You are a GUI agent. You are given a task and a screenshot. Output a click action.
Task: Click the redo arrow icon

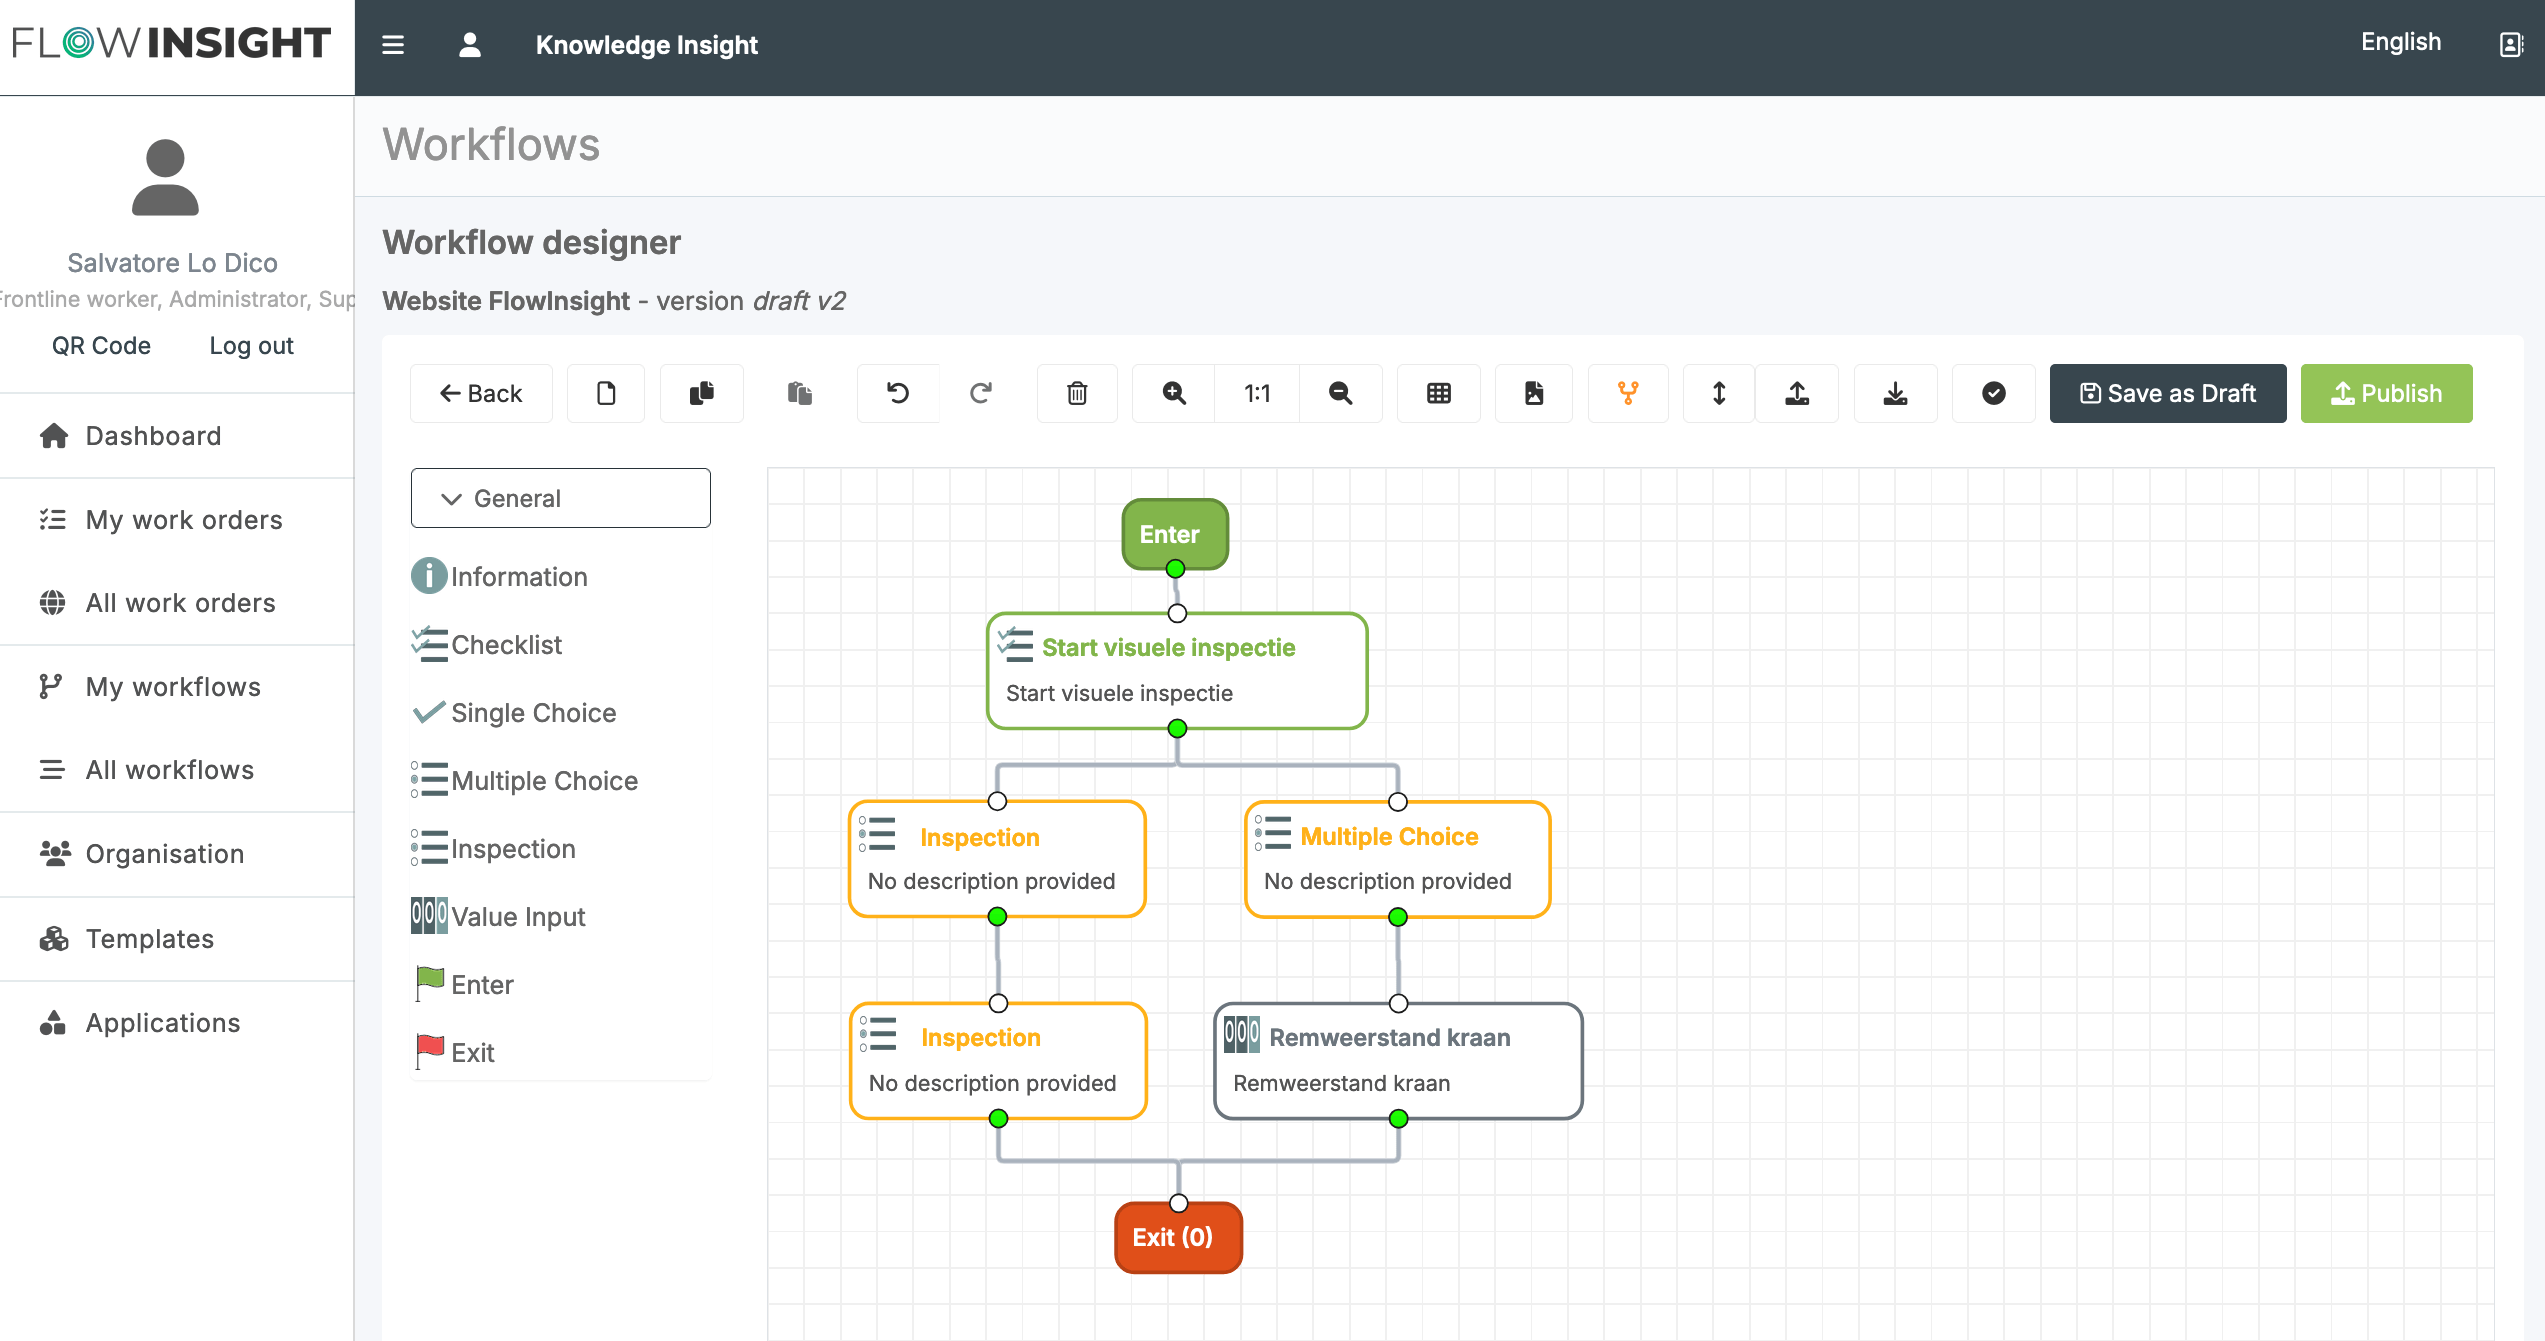pos(980,393)
